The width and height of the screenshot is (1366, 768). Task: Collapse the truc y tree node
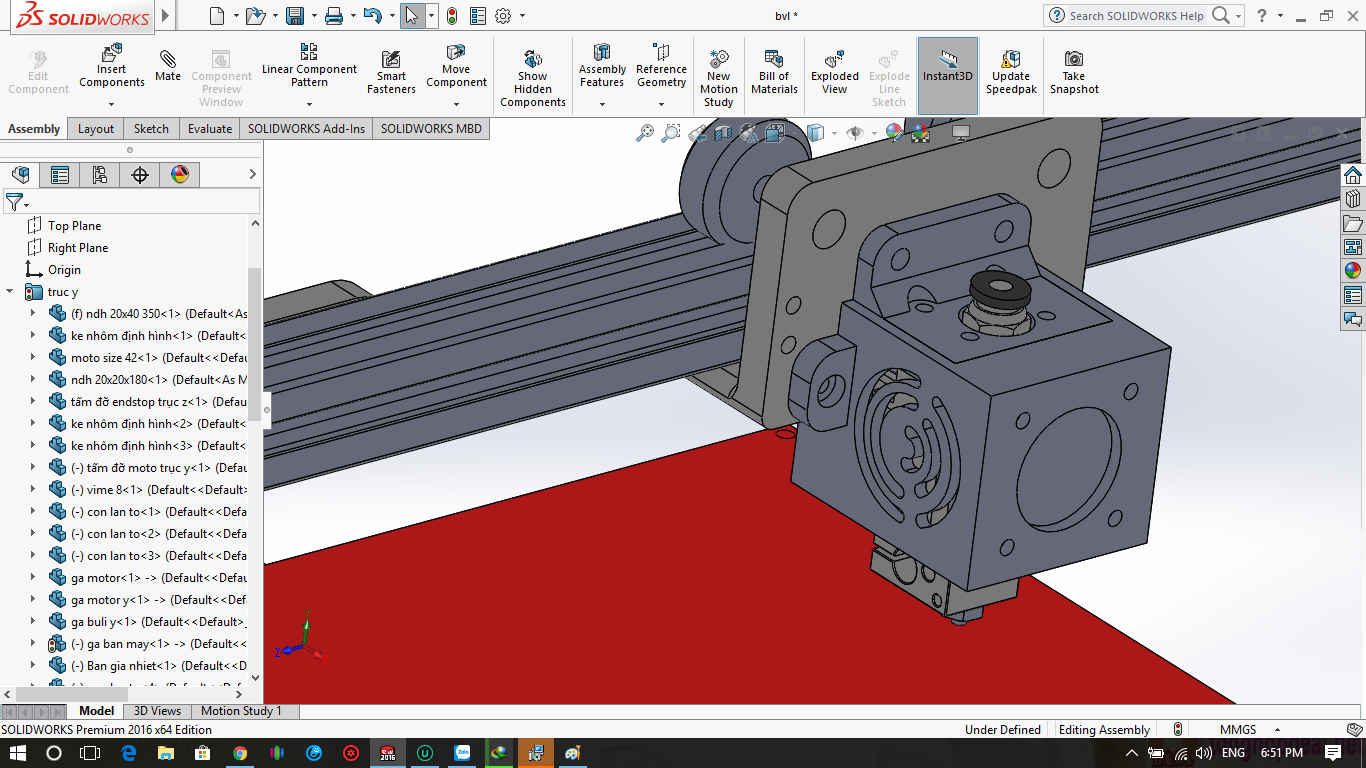click(10, 292)
